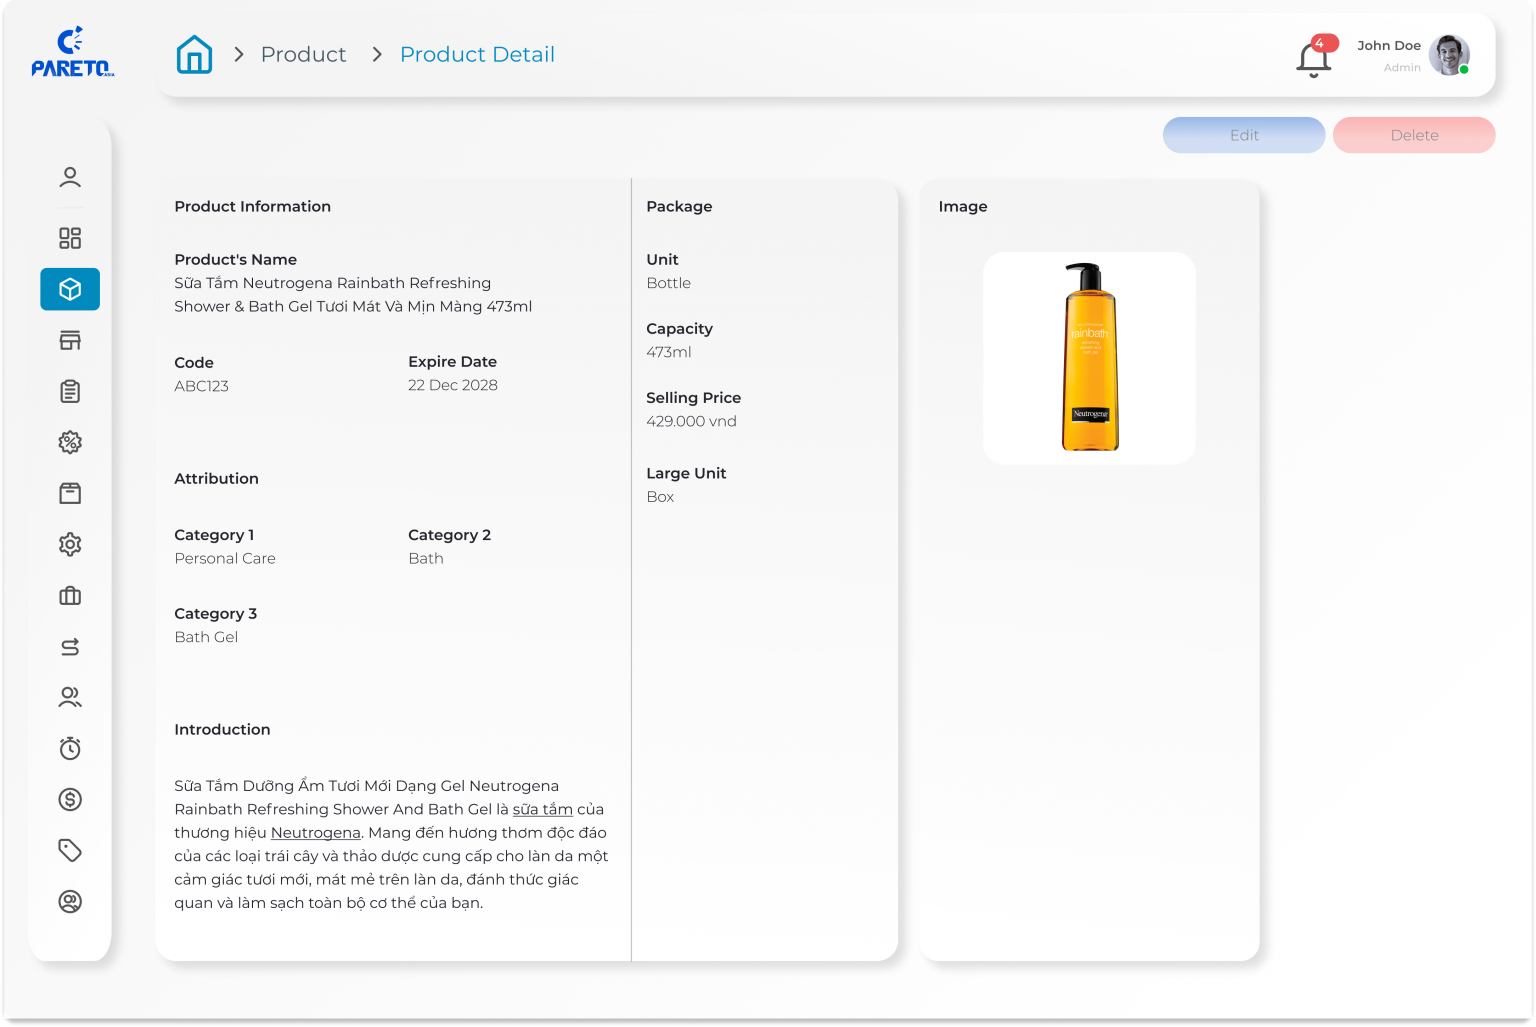Select the product cube sidebar icon
This screenshot has height=1027, width=1536.
(x=70, y=289)
